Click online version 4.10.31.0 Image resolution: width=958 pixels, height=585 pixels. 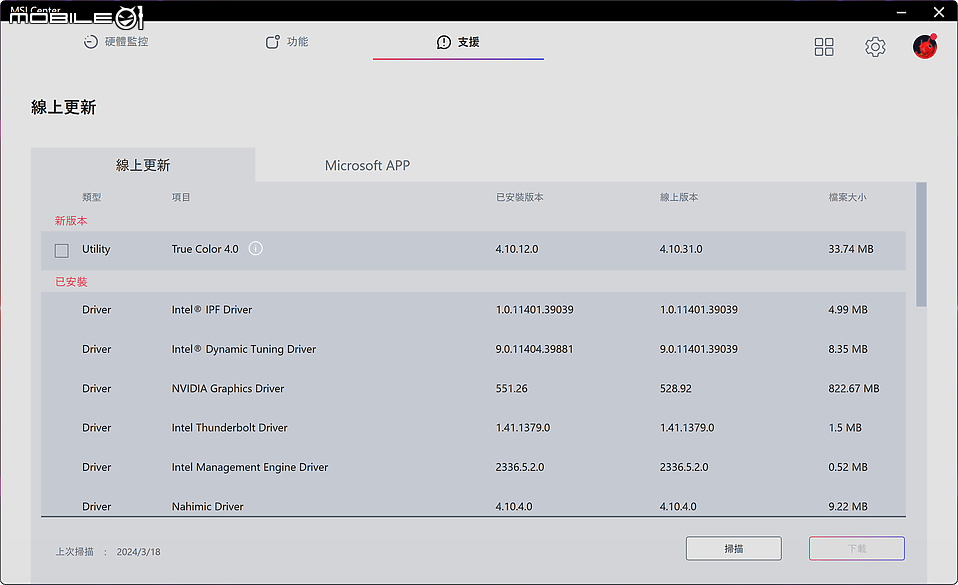681,249
